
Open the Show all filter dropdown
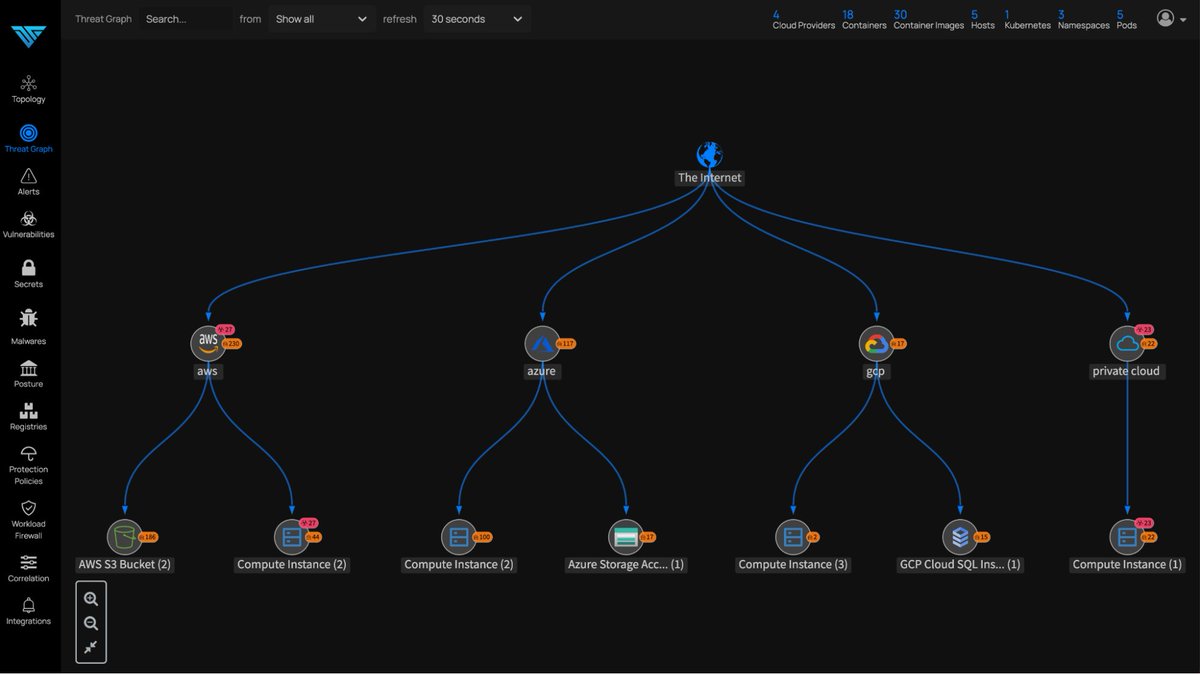pos(320,18)
